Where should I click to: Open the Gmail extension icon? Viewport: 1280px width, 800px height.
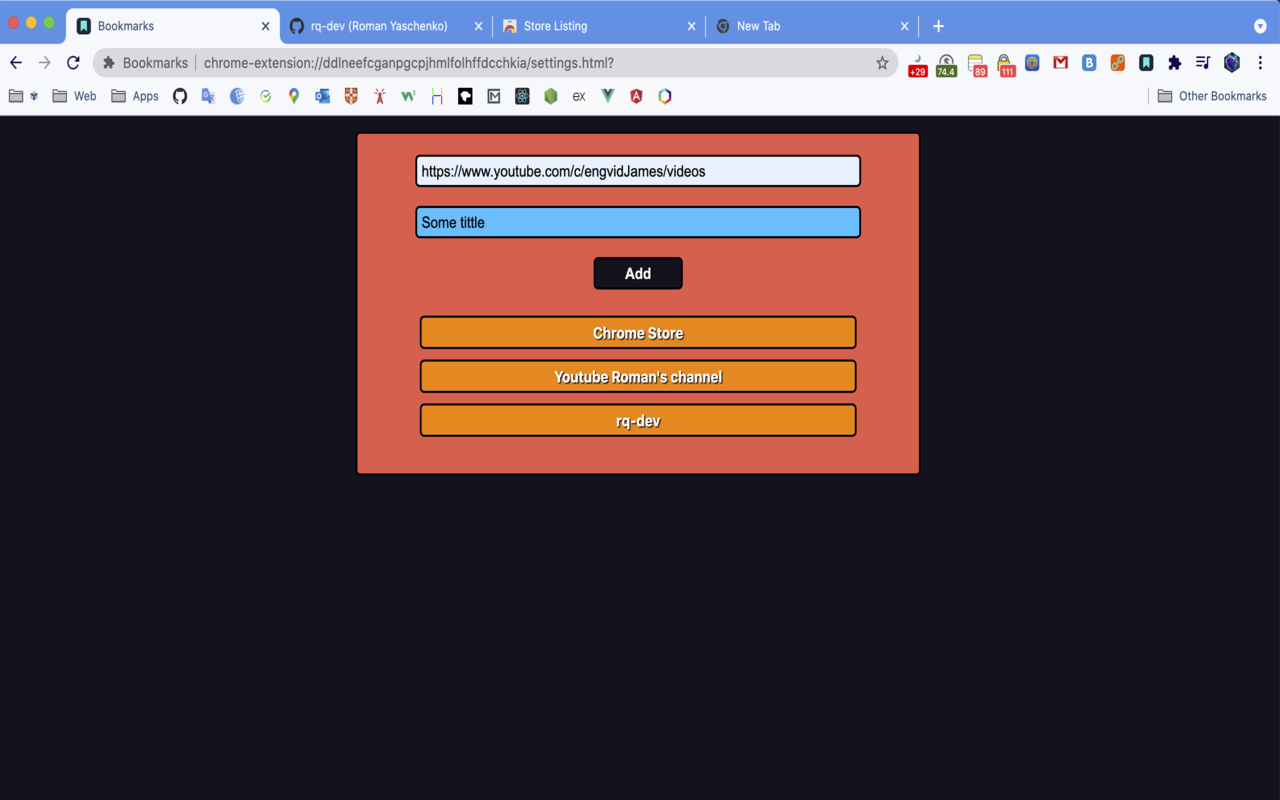[1061, 63]
